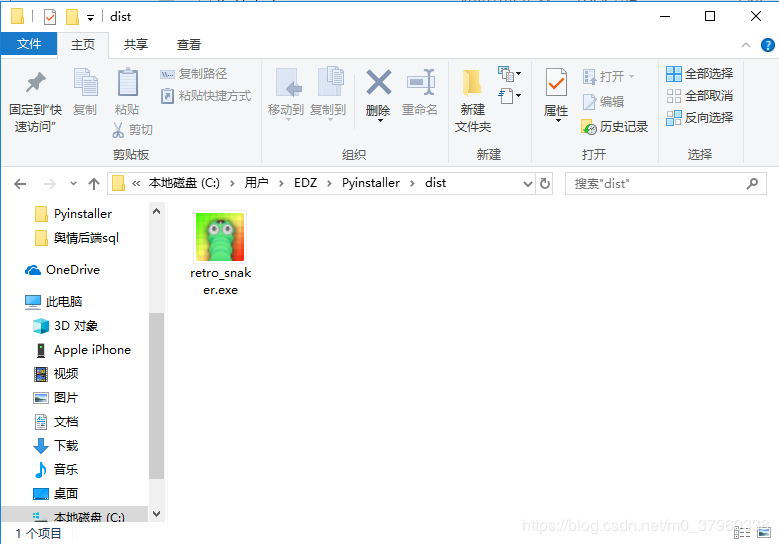The image size is (779, 544).
Task: Open the Easy access dropdown icon
Action: pos(509,95)
